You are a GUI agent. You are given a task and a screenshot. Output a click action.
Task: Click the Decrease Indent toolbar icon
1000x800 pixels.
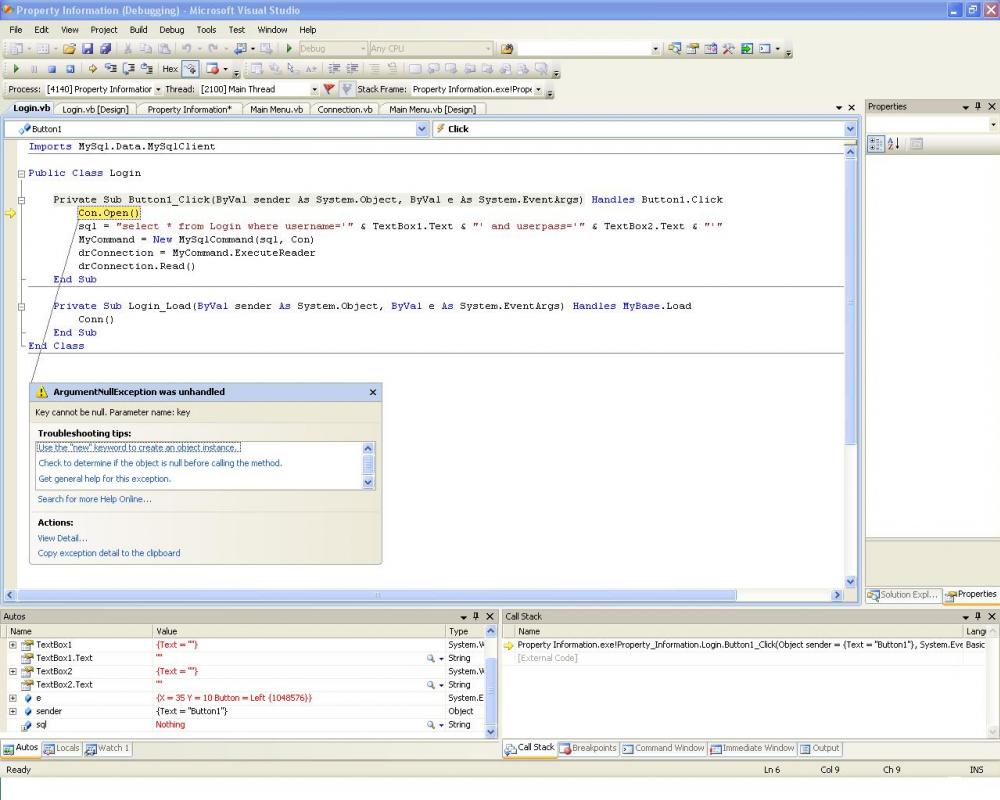[x=334, y=69]
